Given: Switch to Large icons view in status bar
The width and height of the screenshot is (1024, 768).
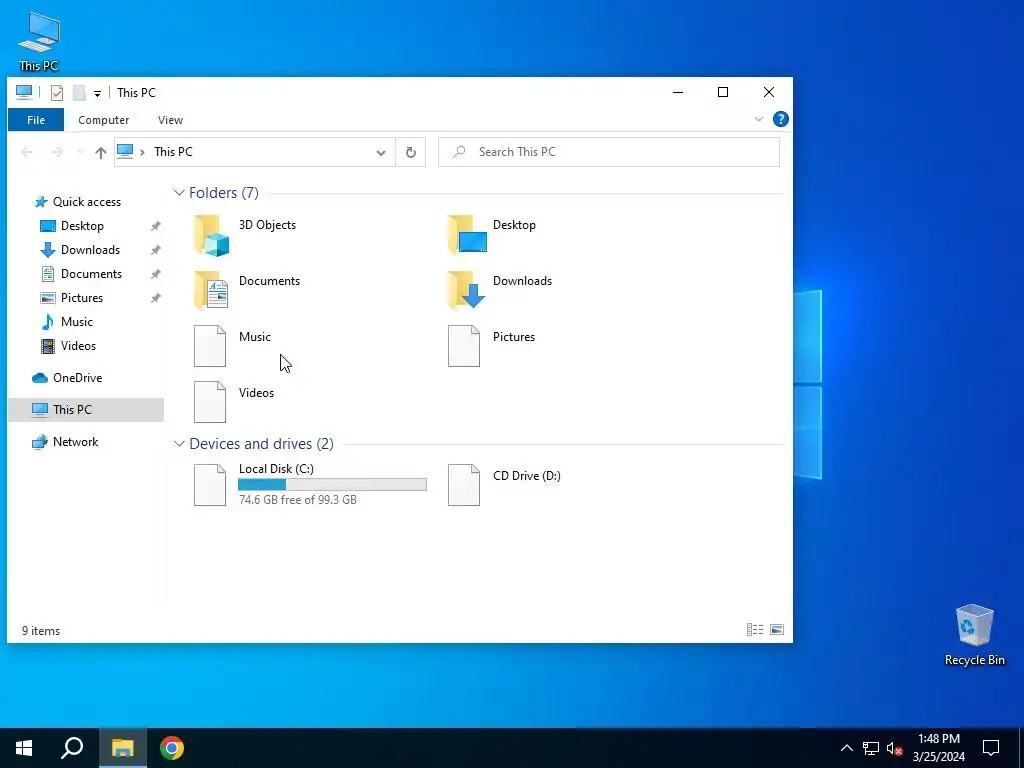Looking at the screenshot, I should tap(776, 630).
